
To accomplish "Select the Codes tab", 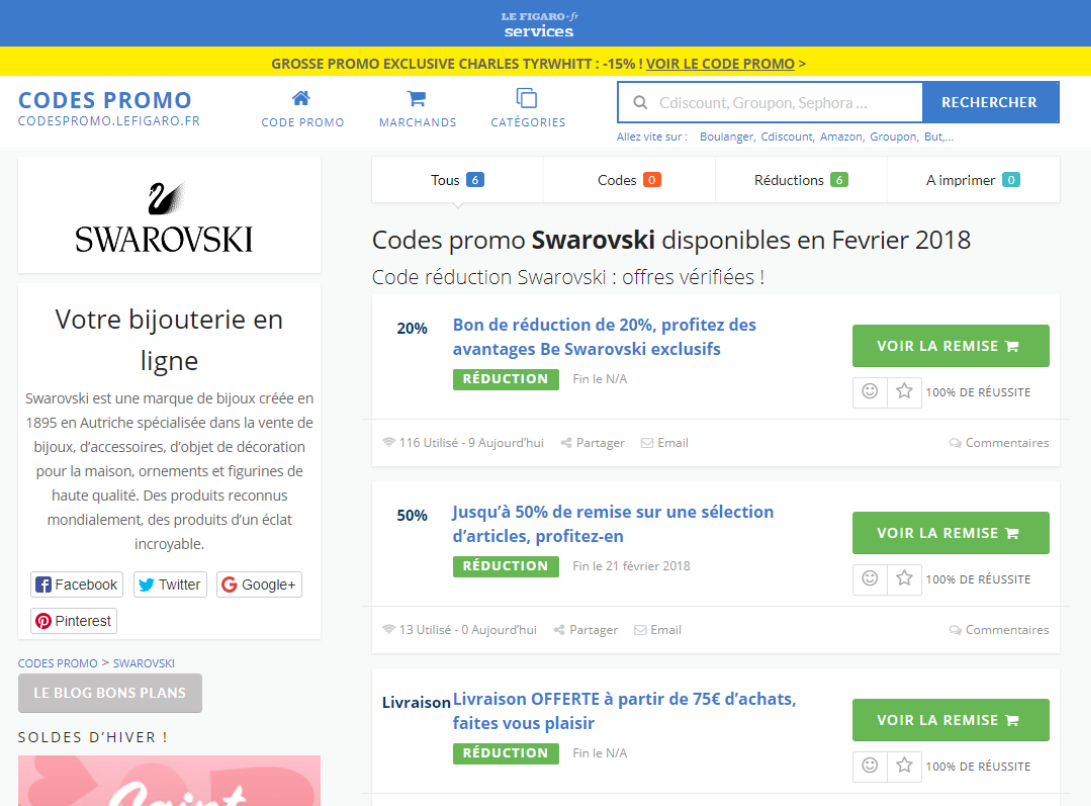I will tap(629, 180).
